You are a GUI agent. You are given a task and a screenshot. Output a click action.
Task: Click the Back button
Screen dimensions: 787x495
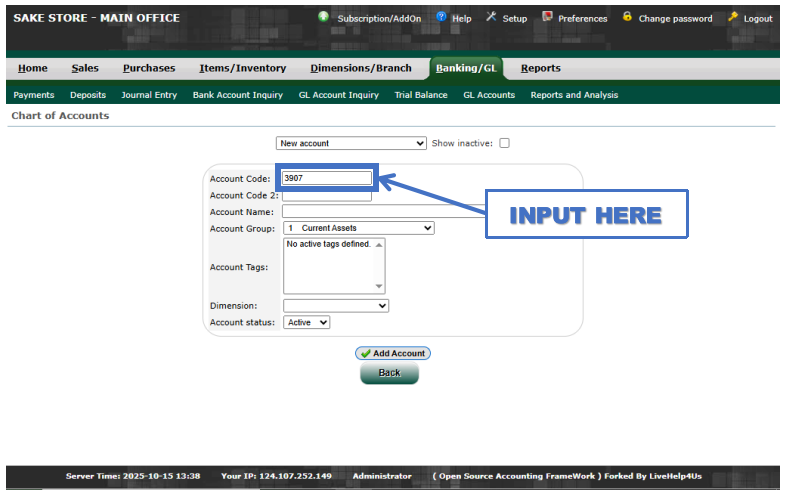click(389, 373)
